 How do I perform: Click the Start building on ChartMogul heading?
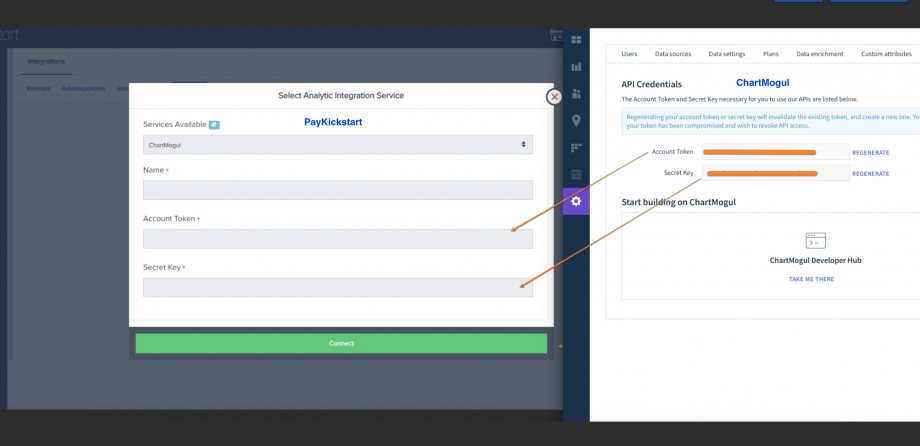678,202
